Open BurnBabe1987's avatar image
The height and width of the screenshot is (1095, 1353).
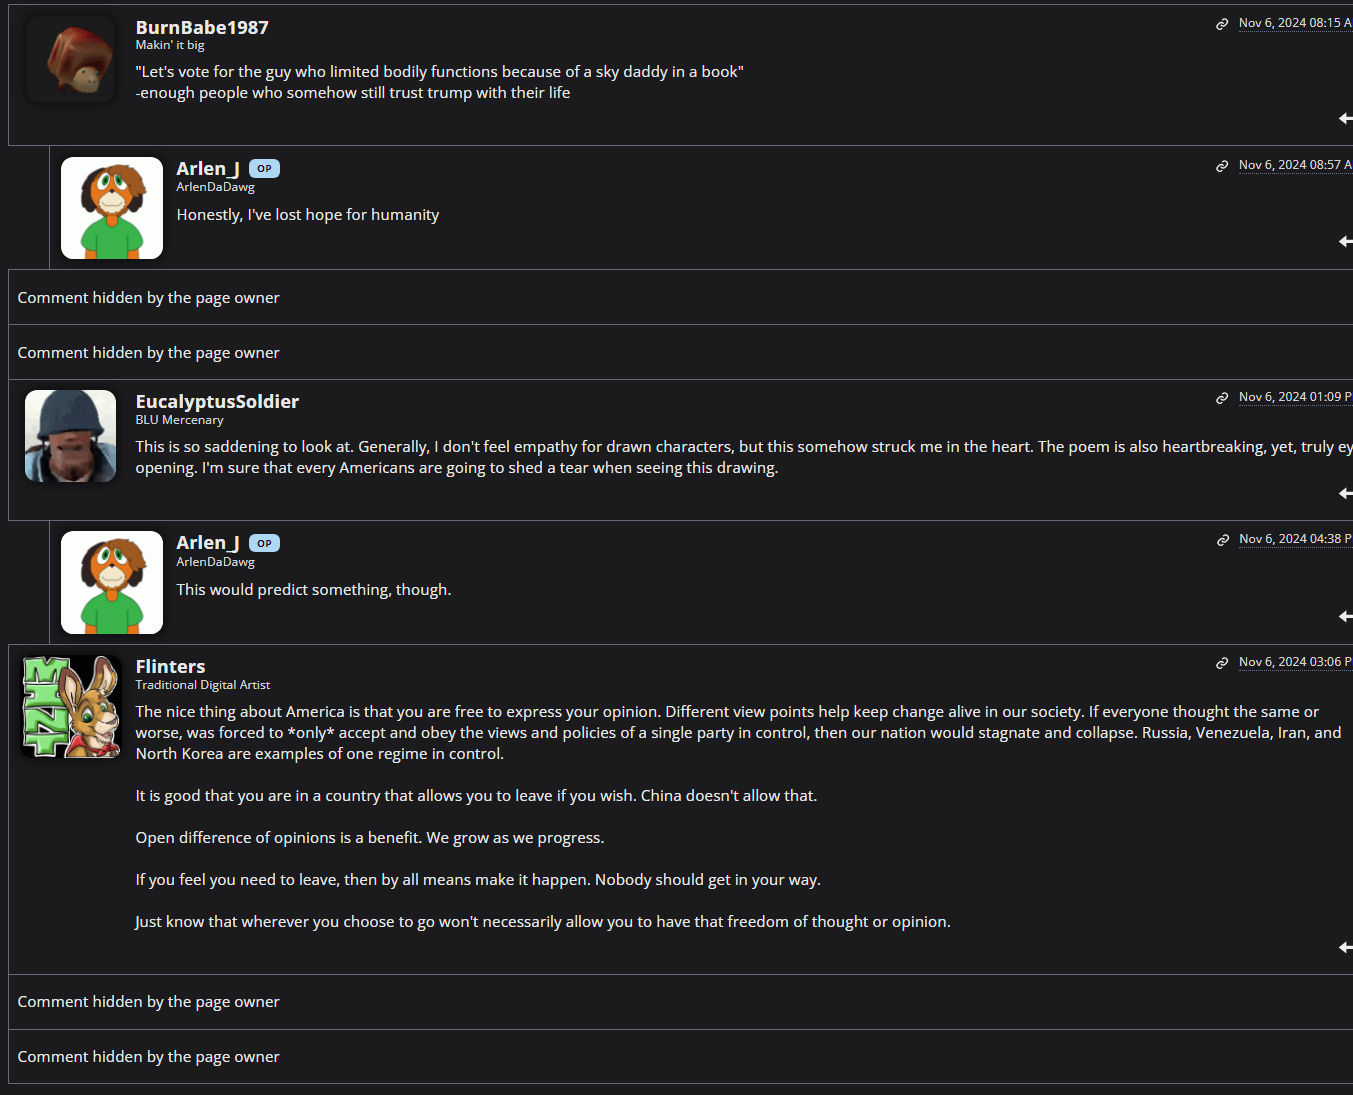tap(70, 60)
